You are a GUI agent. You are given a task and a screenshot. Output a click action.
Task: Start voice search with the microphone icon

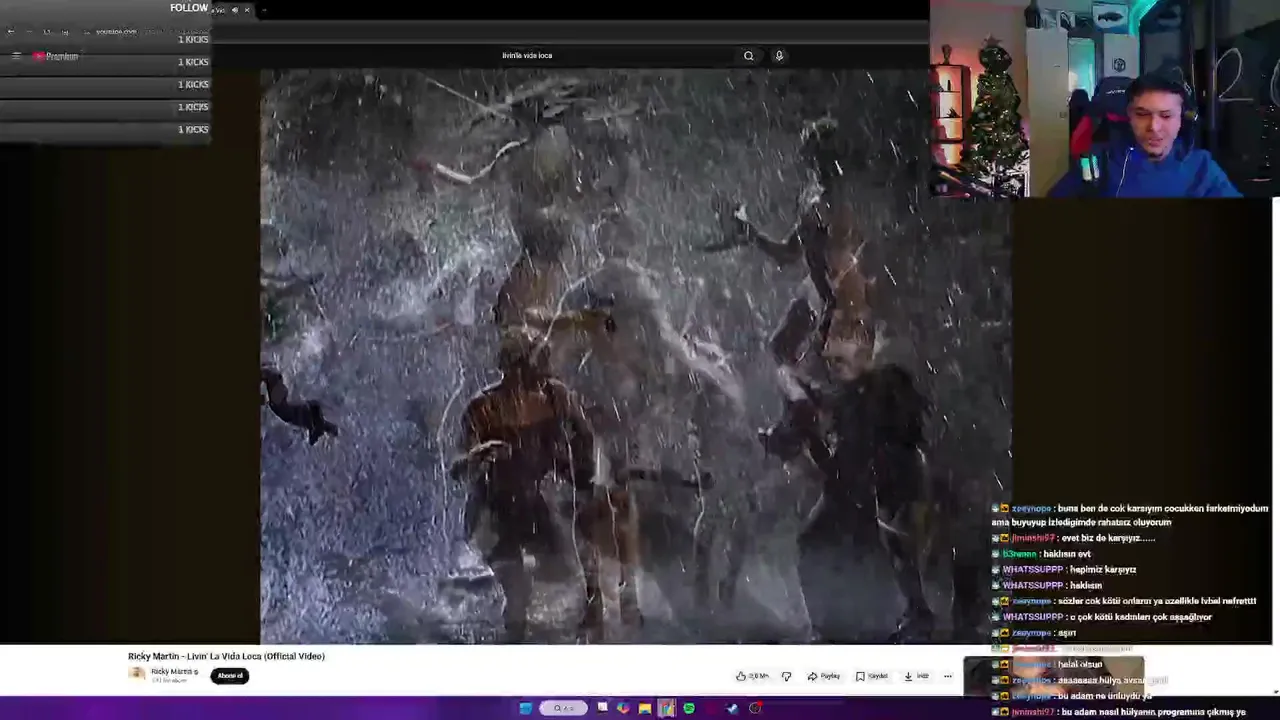pos(779,56)
